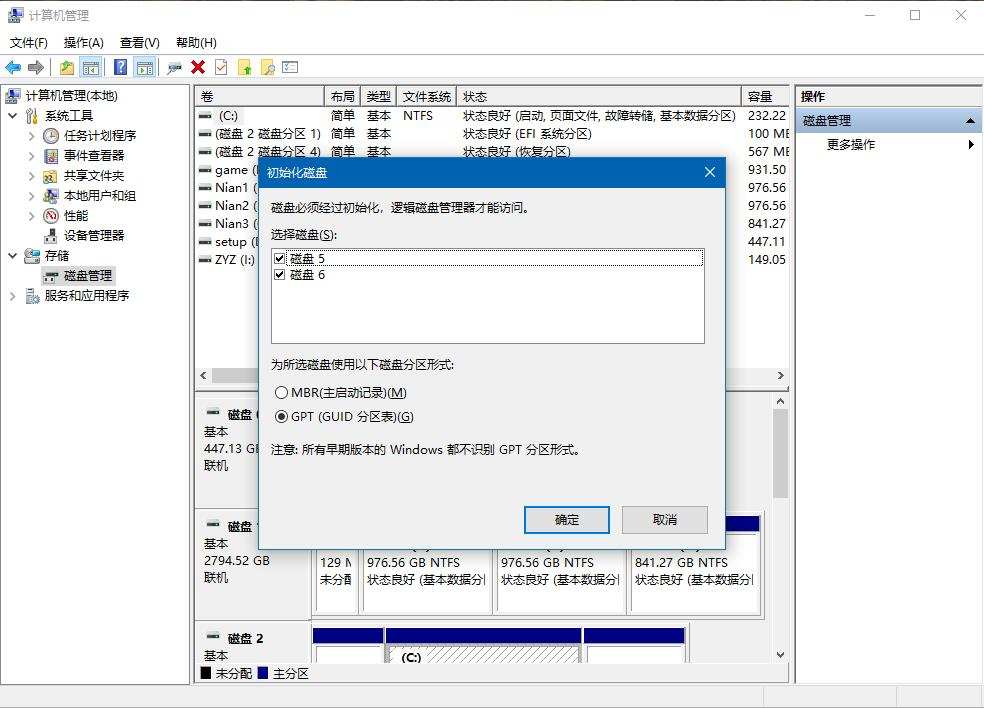Click the red X delete icon
Viewport: 984px width, 708px height.
(x=198, y=67)
